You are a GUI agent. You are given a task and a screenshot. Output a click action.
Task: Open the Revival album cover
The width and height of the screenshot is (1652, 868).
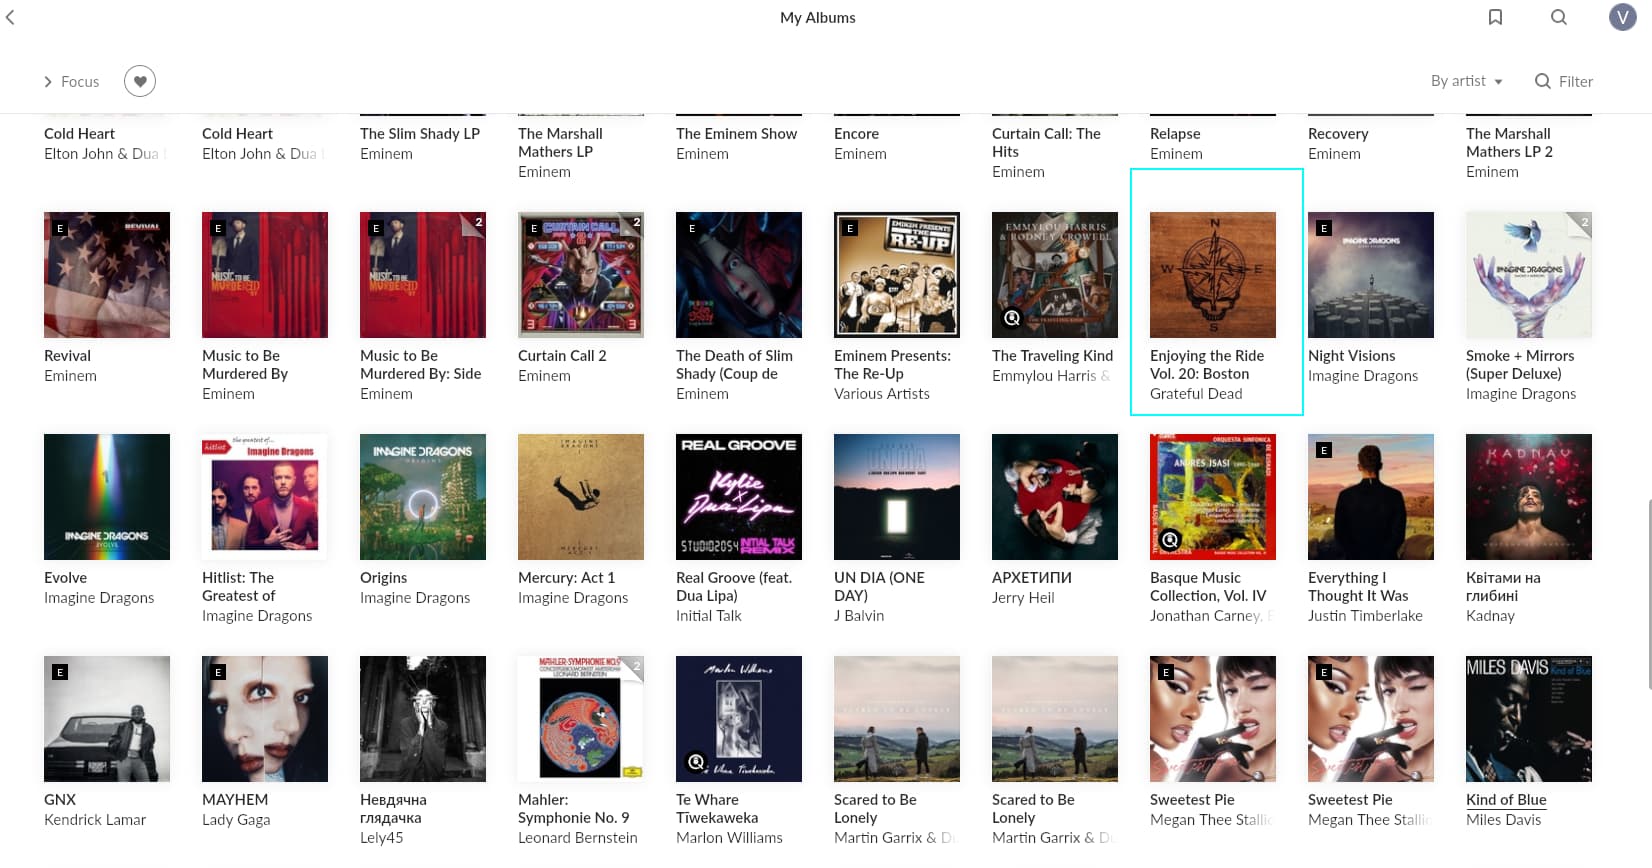(107, 275)
